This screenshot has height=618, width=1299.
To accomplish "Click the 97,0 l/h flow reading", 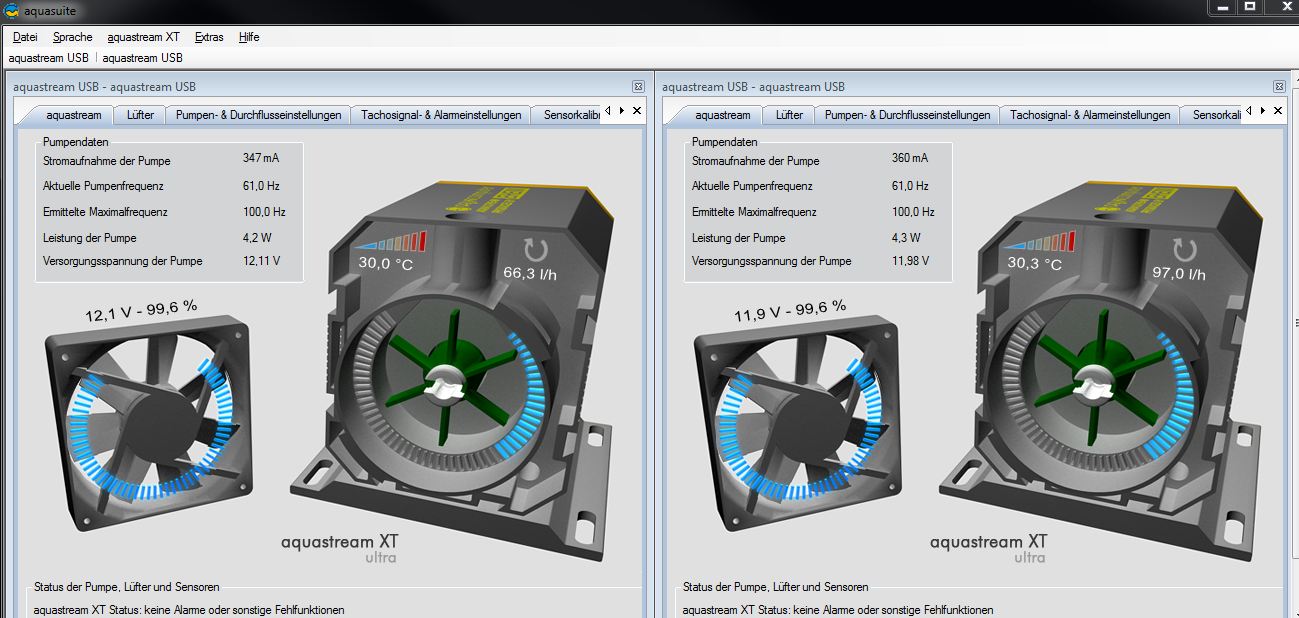I will point(1179,273).
